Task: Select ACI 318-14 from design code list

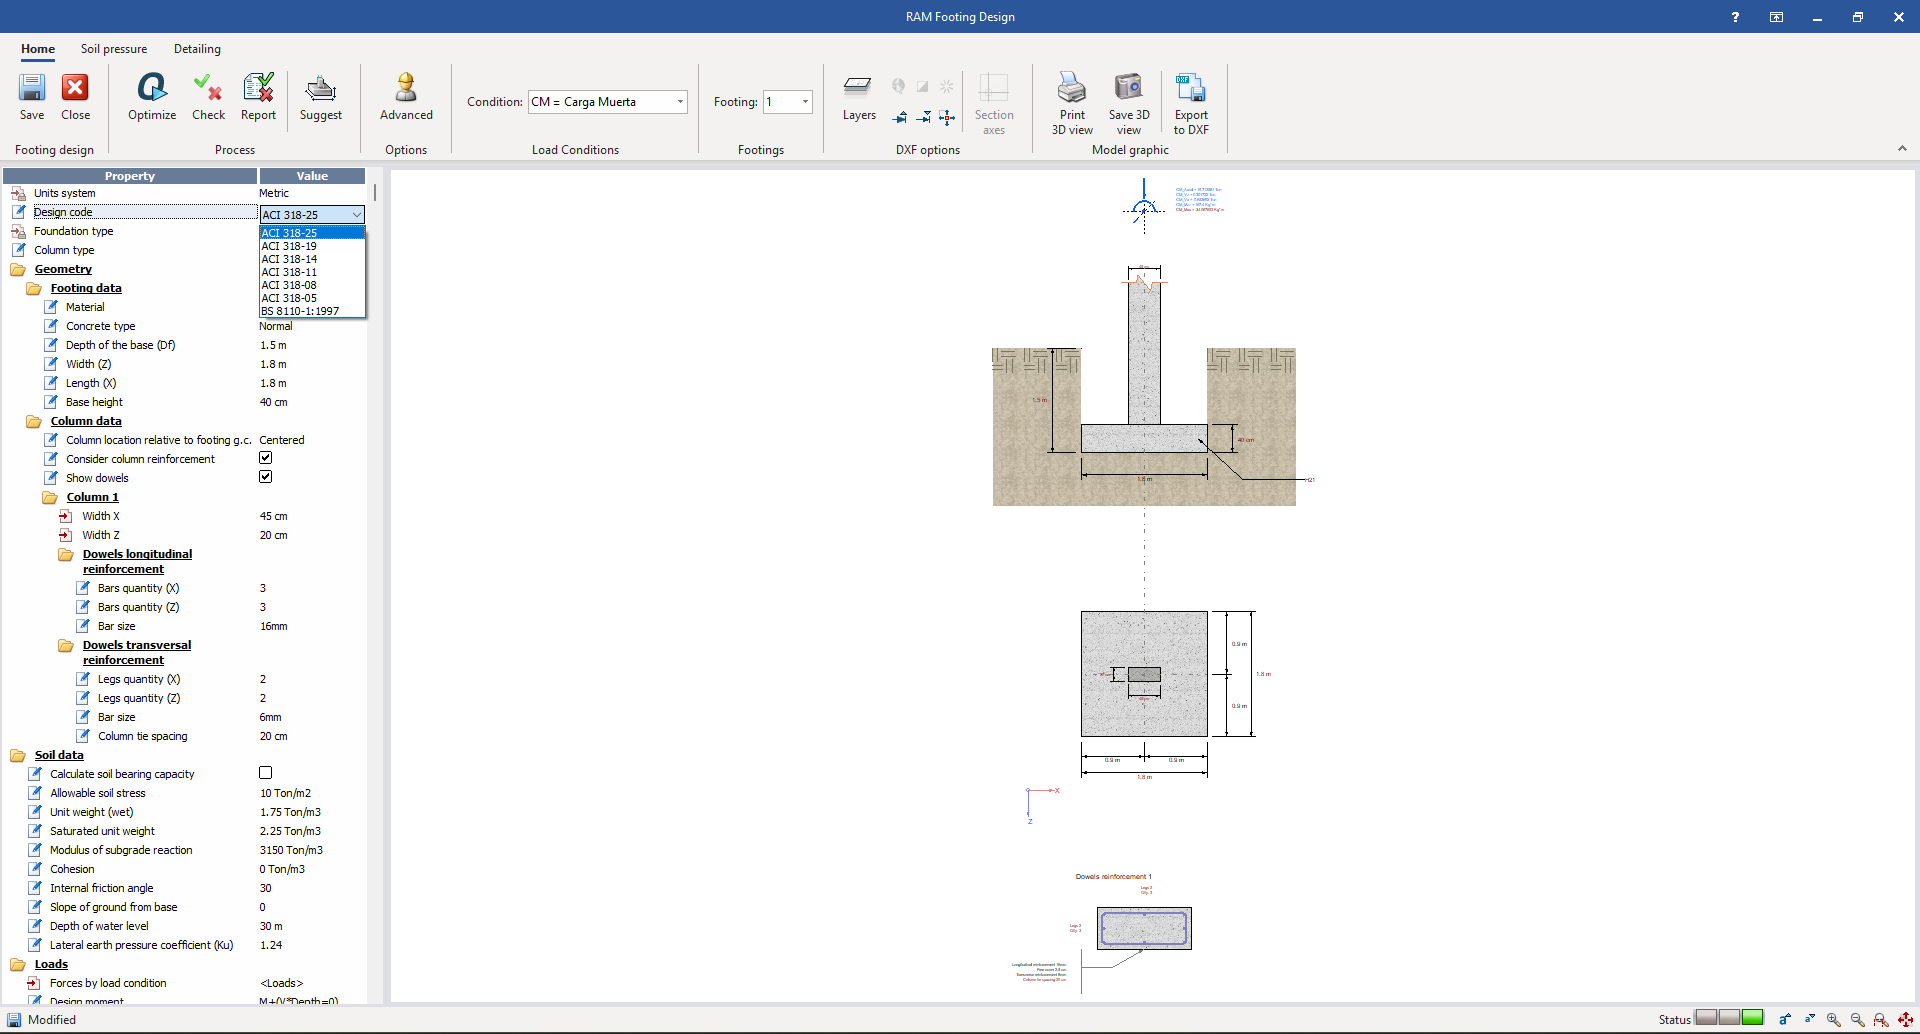Action: coord(290,259)
